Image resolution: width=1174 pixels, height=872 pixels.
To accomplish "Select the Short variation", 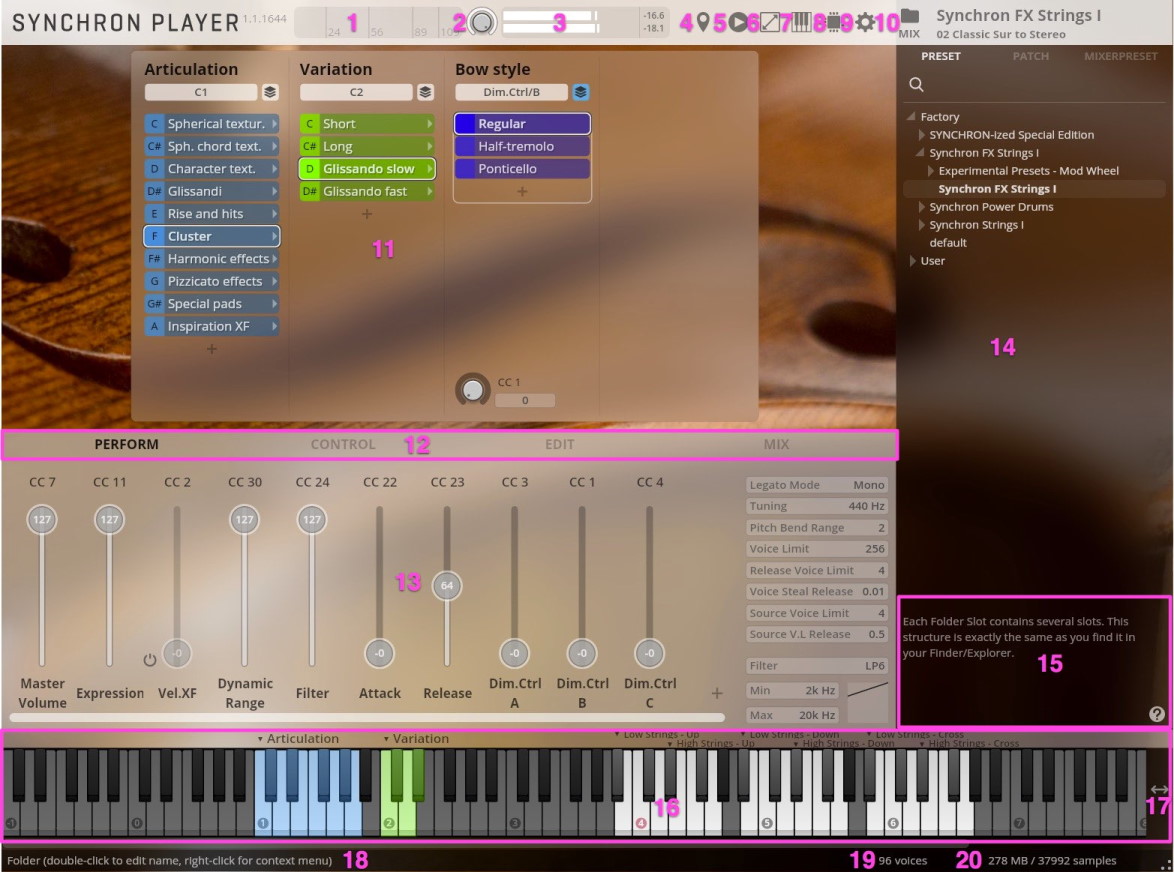I will tap(367, 124).
